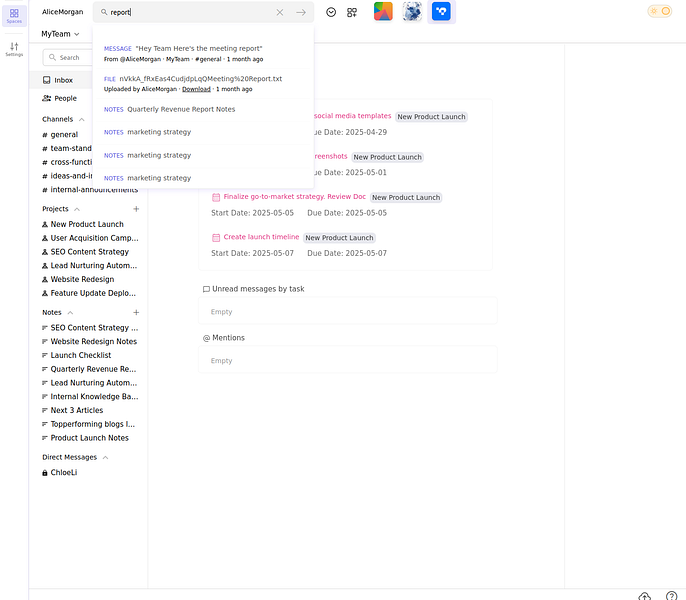Click New Product Launch tag beside social media templates
The height and width of the screenshot is (600, 686).
tap(431, 117)
